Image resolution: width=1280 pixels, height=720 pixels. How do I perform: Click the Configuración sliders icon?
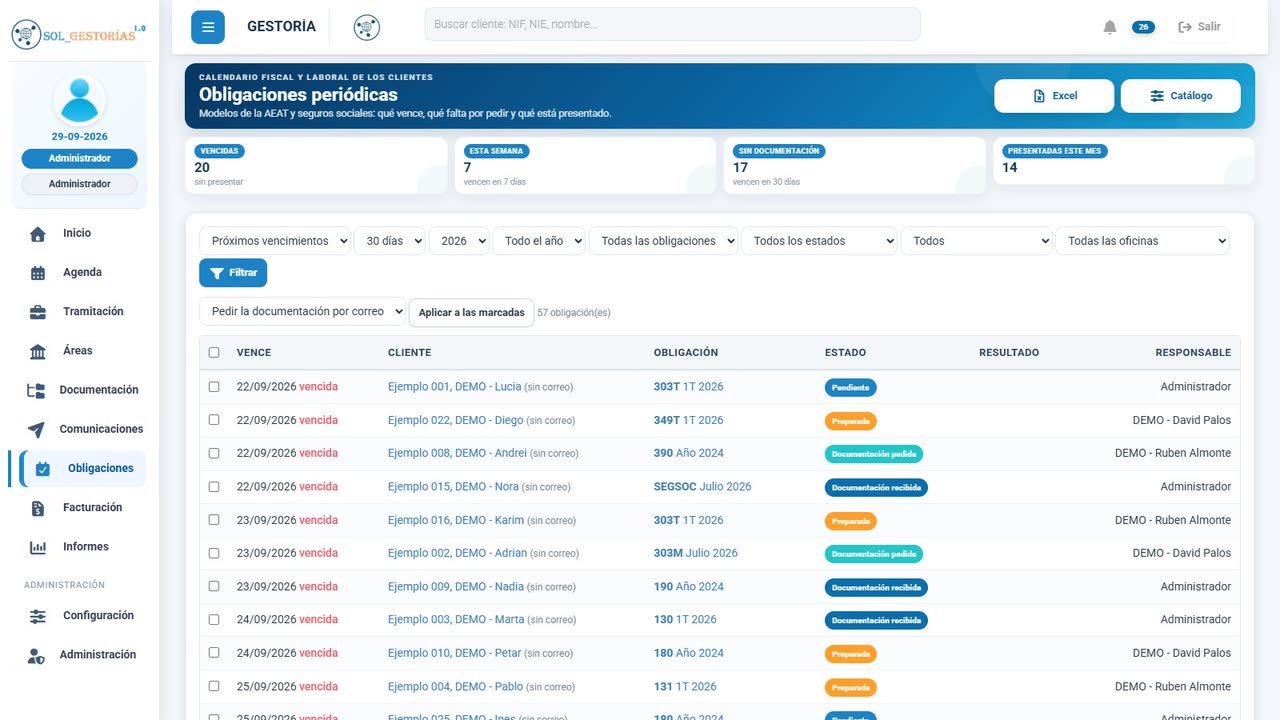[x=38, y=616]
